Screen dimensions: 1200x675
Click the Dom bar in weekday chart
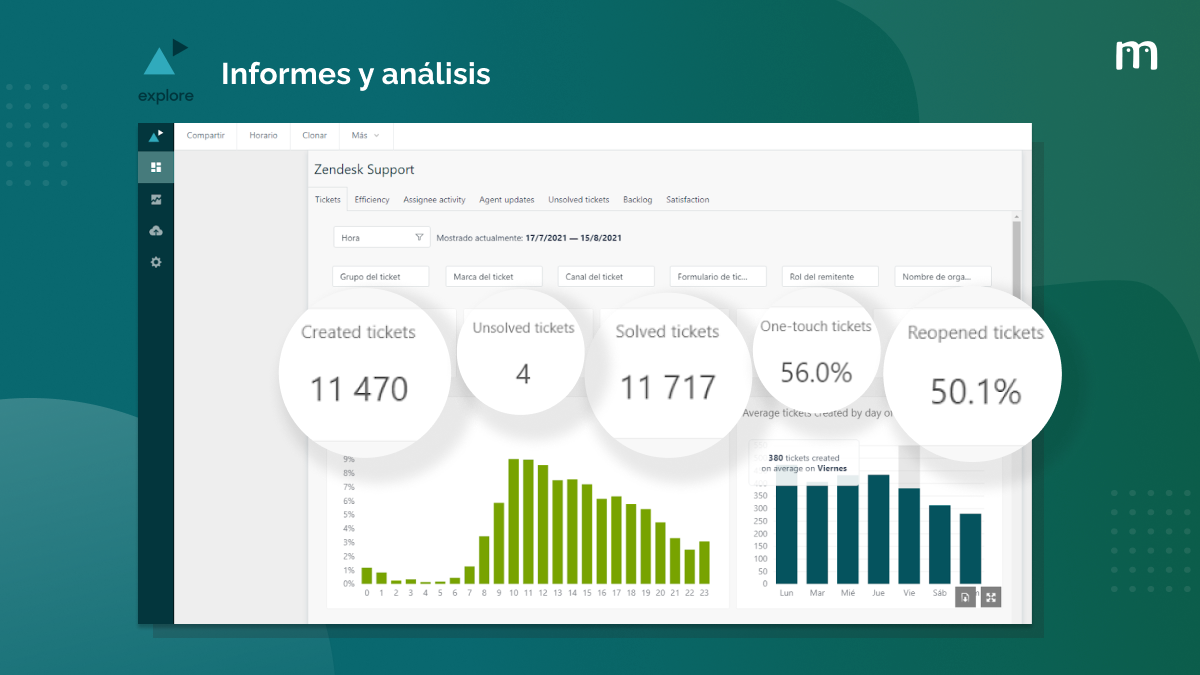971,549
